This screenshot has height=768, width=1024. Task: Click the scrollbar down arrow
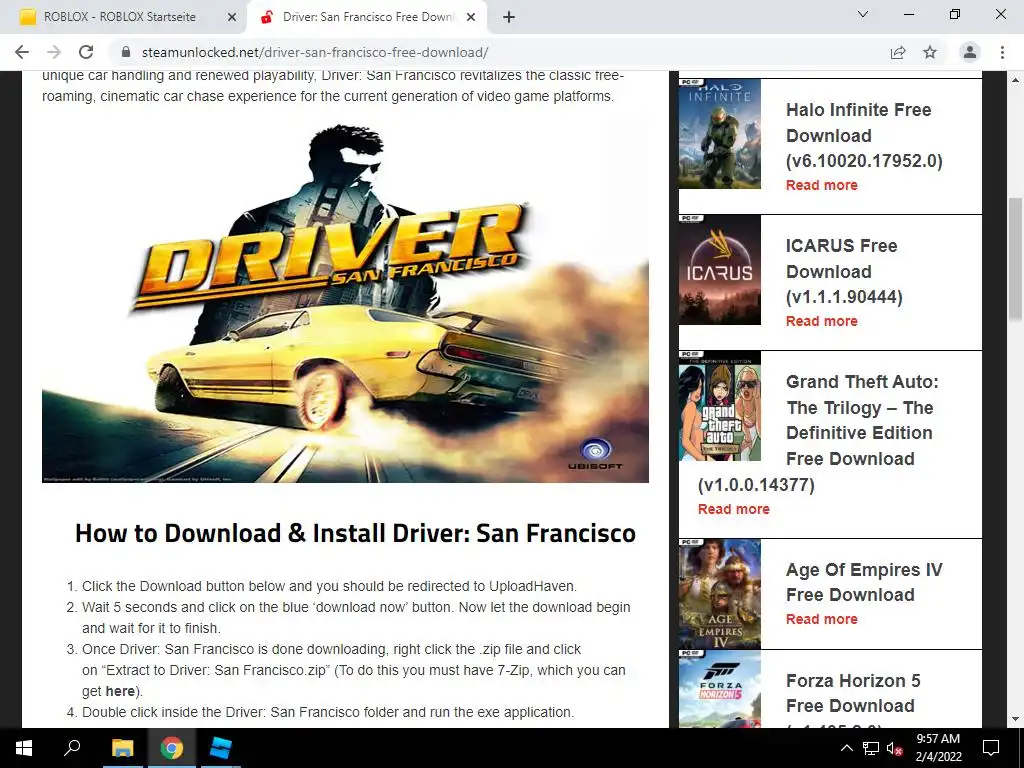(1015, 720)
